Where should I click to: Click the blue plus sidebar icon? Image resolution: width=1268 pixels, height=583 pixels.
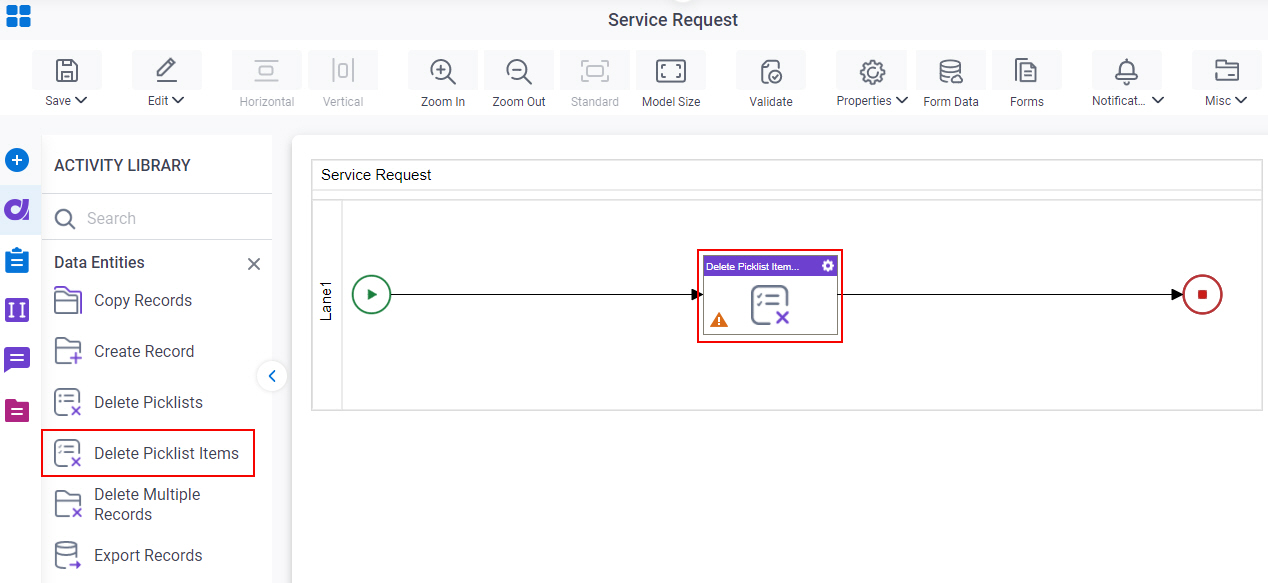tap(17, 160)
